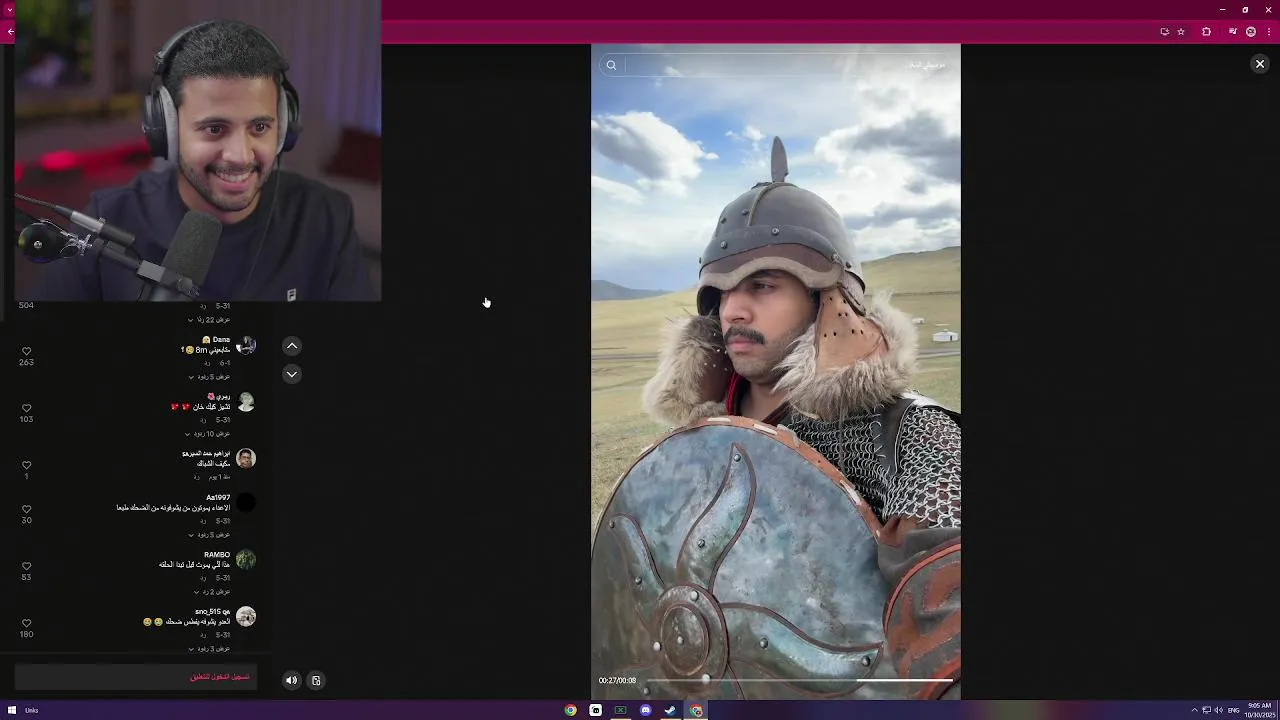The width and height of the screenshot is (1280, 720).
Task: Click the streamer webcam overlay
Action: coord(198,150)
